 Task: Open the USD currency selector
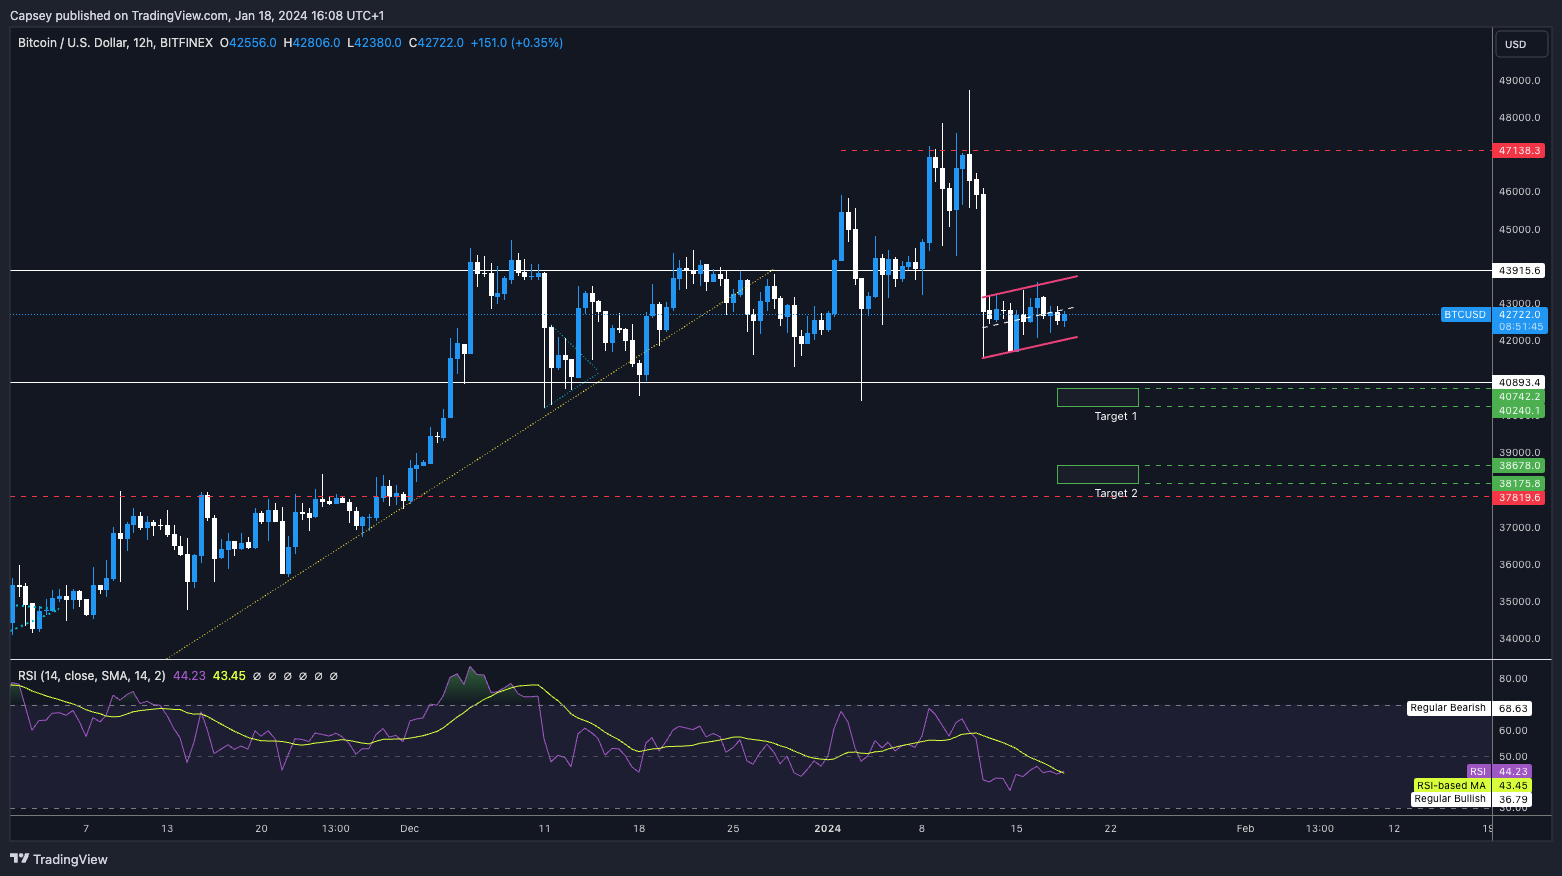tap(1521, 44)
